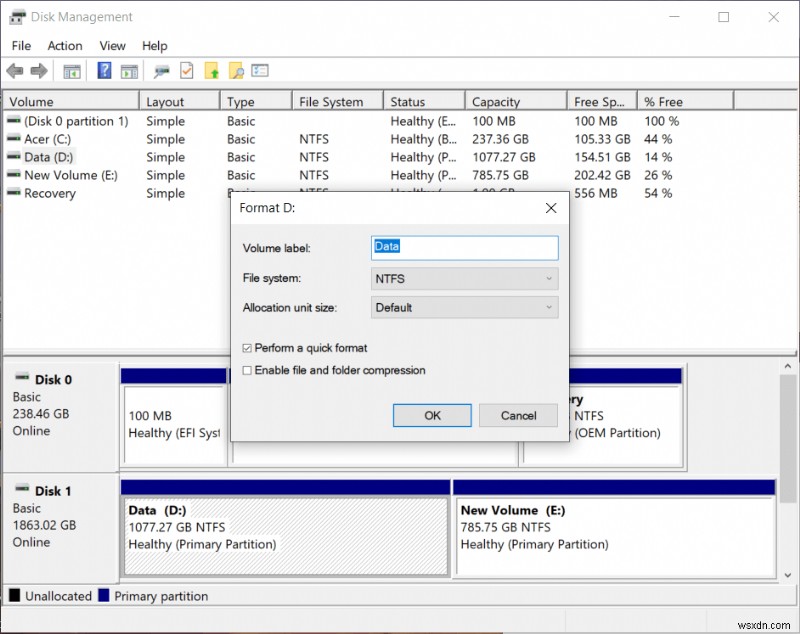Open the Action menu

click(65, 46)
